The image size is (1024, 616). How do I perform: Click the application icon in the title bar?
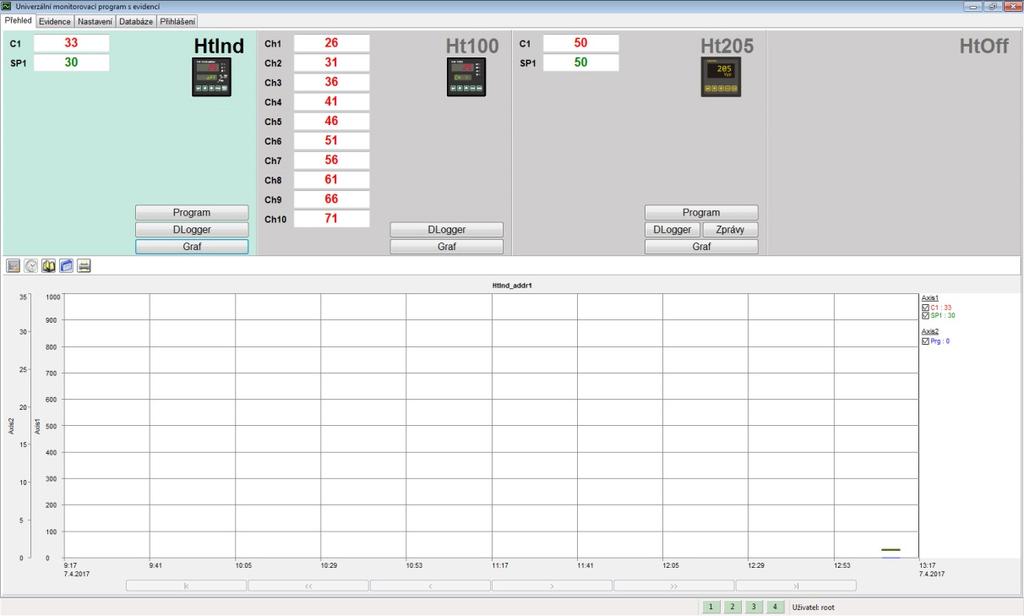coord(7,6)
